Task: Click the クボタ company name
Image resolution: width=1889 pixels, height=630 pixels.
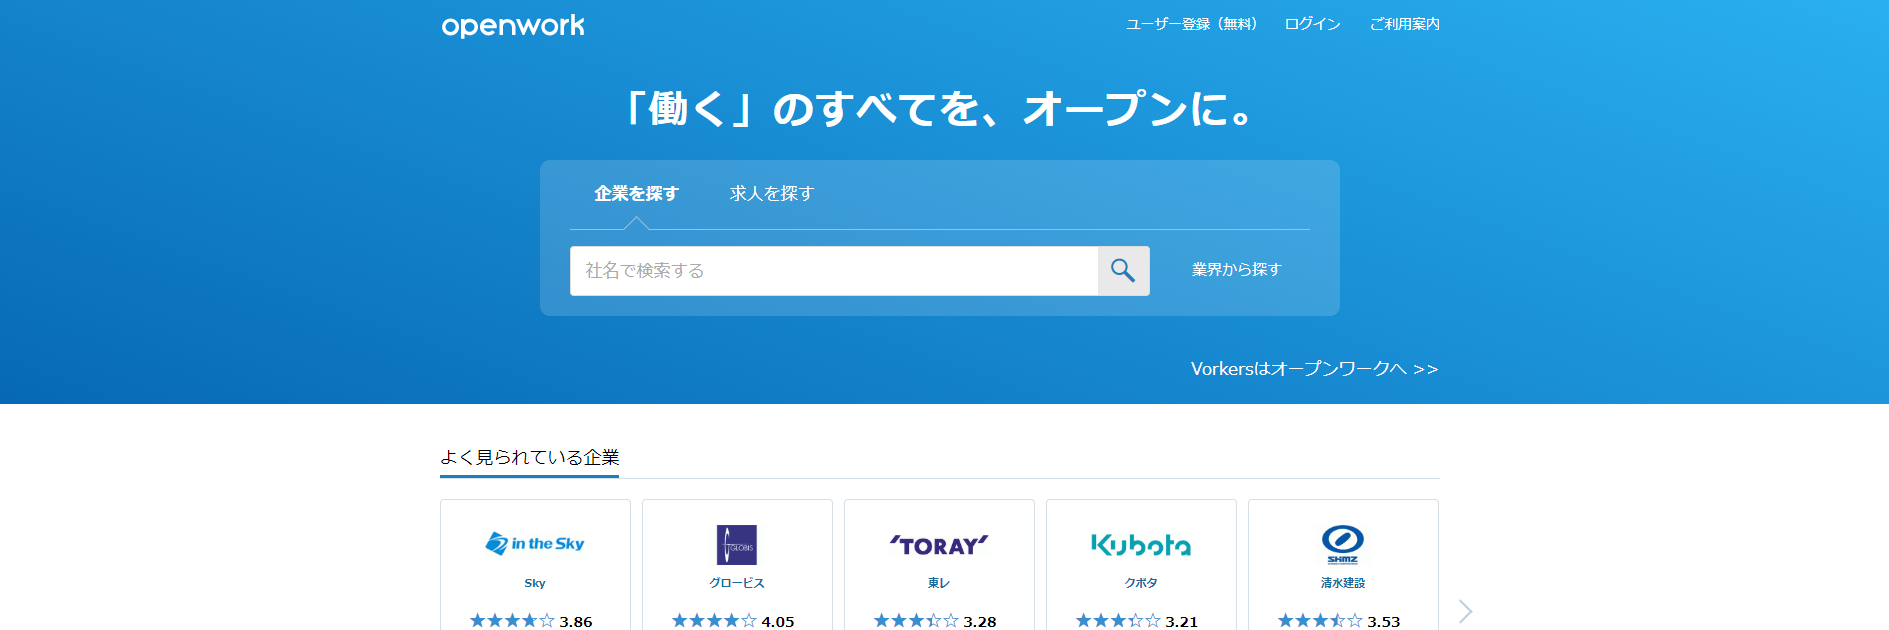Action: click(1141, 583)
